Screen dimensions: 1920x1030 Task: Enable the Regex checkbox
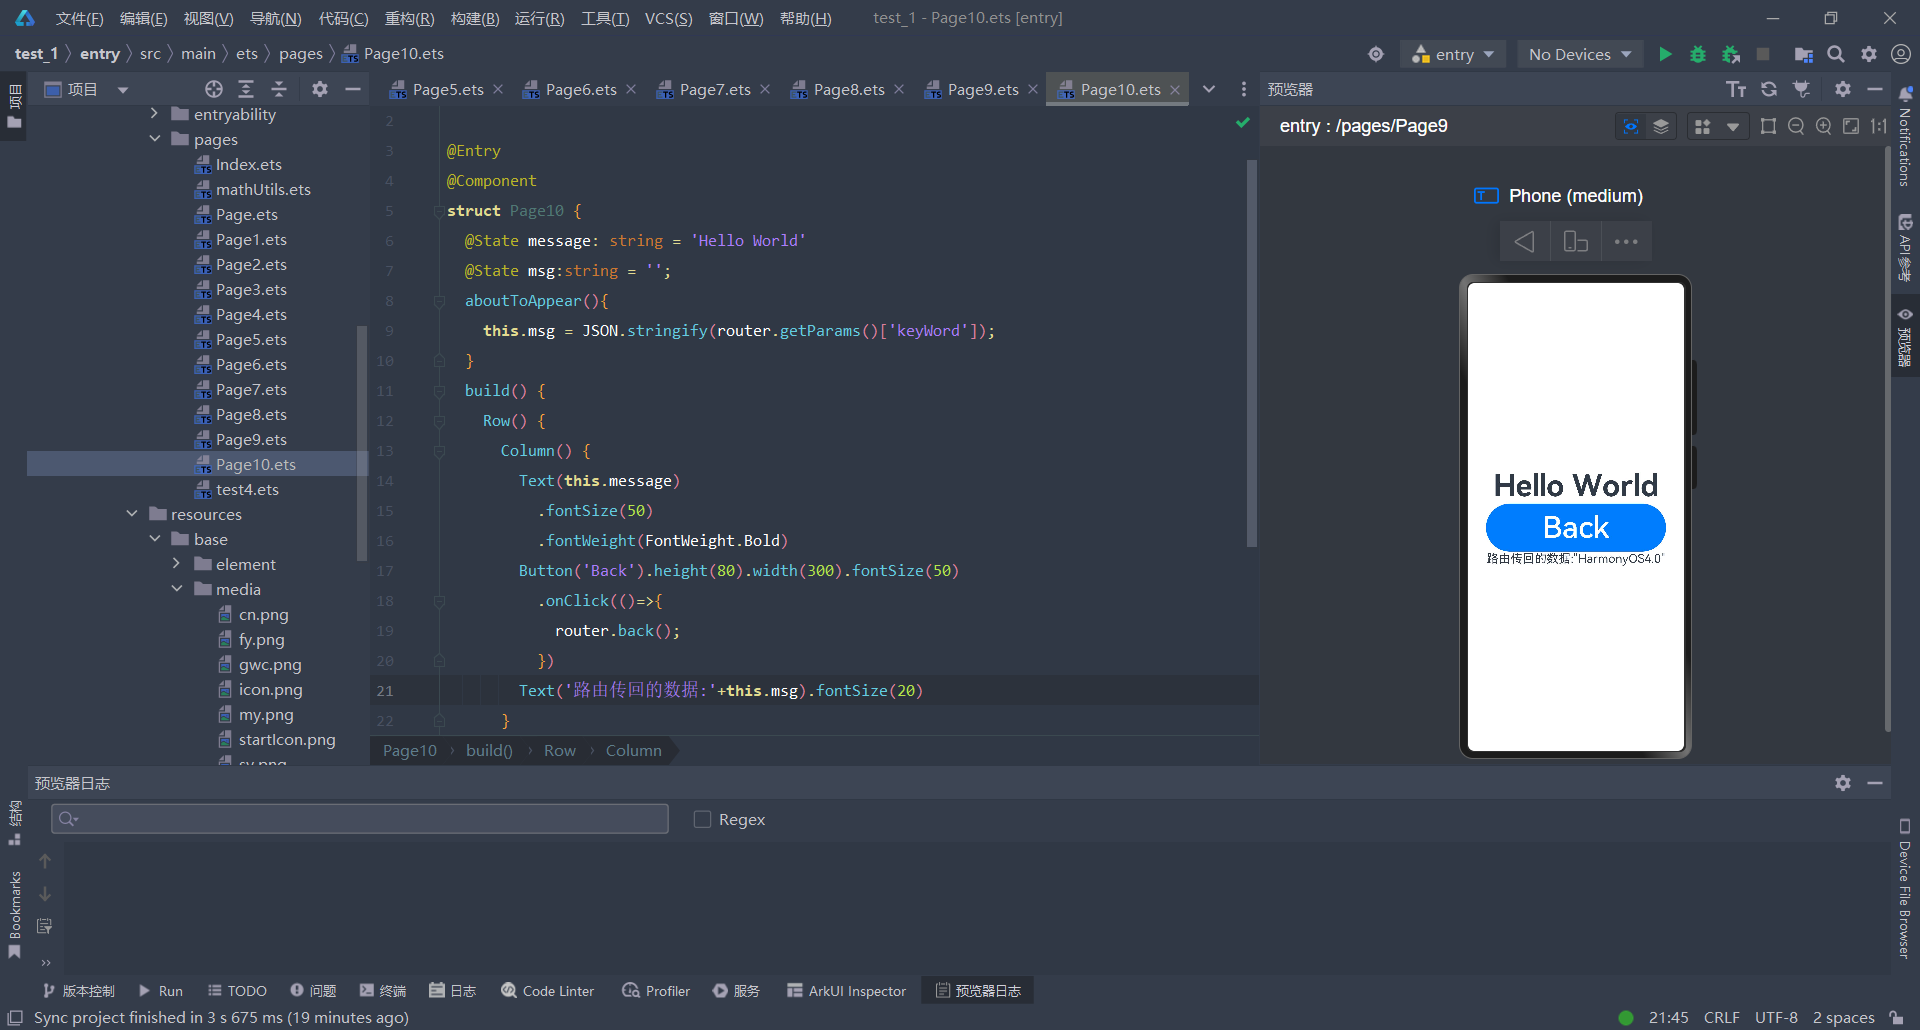703,819
